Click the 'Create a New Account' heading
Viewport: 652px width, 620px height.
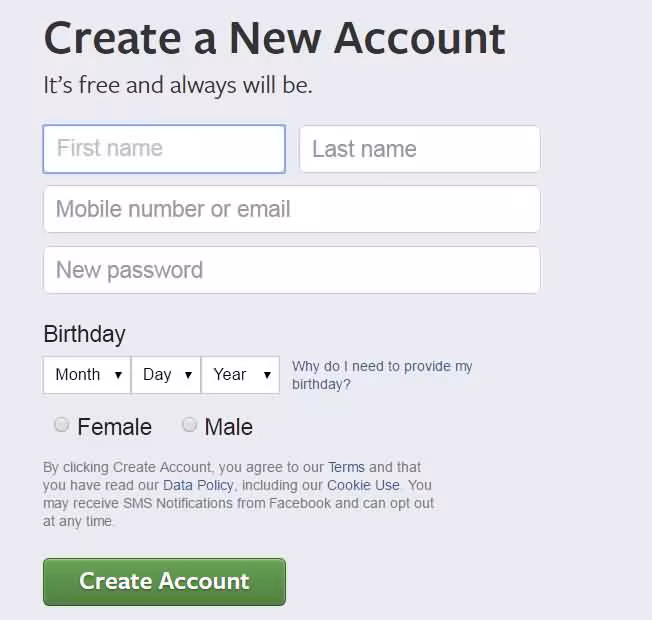(274, 38)
